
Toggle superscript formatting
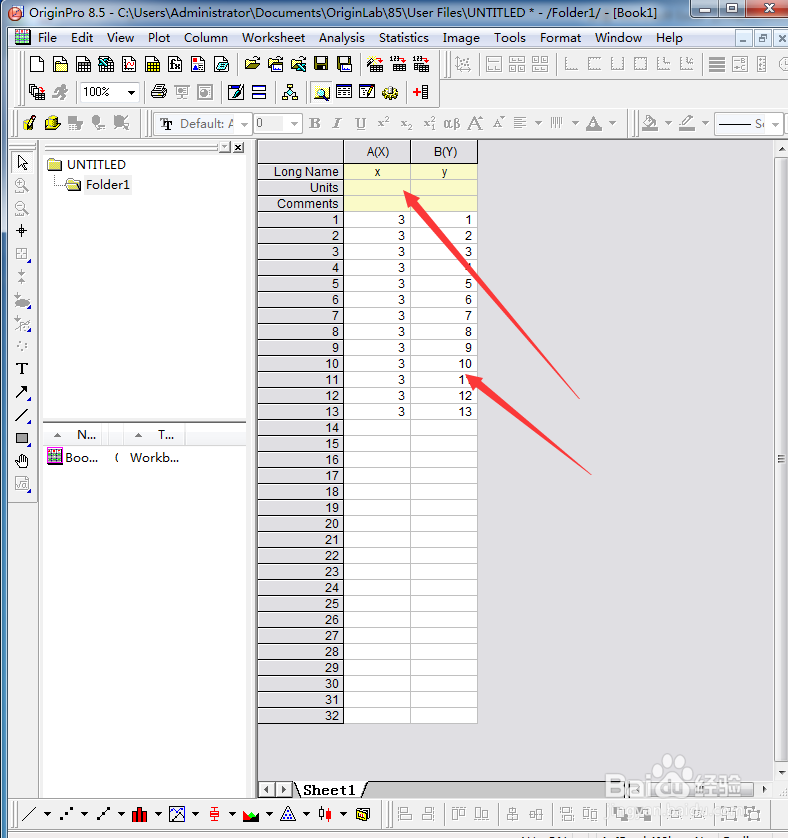click(383, 123)
